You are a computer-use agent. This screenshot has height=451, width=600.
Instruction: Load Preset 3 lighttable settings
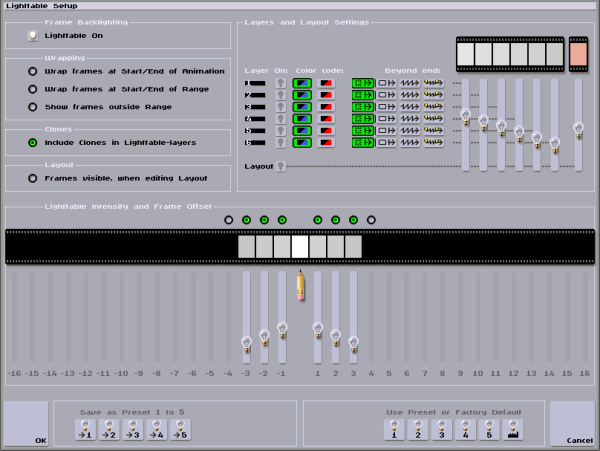(x=441, y=432)
